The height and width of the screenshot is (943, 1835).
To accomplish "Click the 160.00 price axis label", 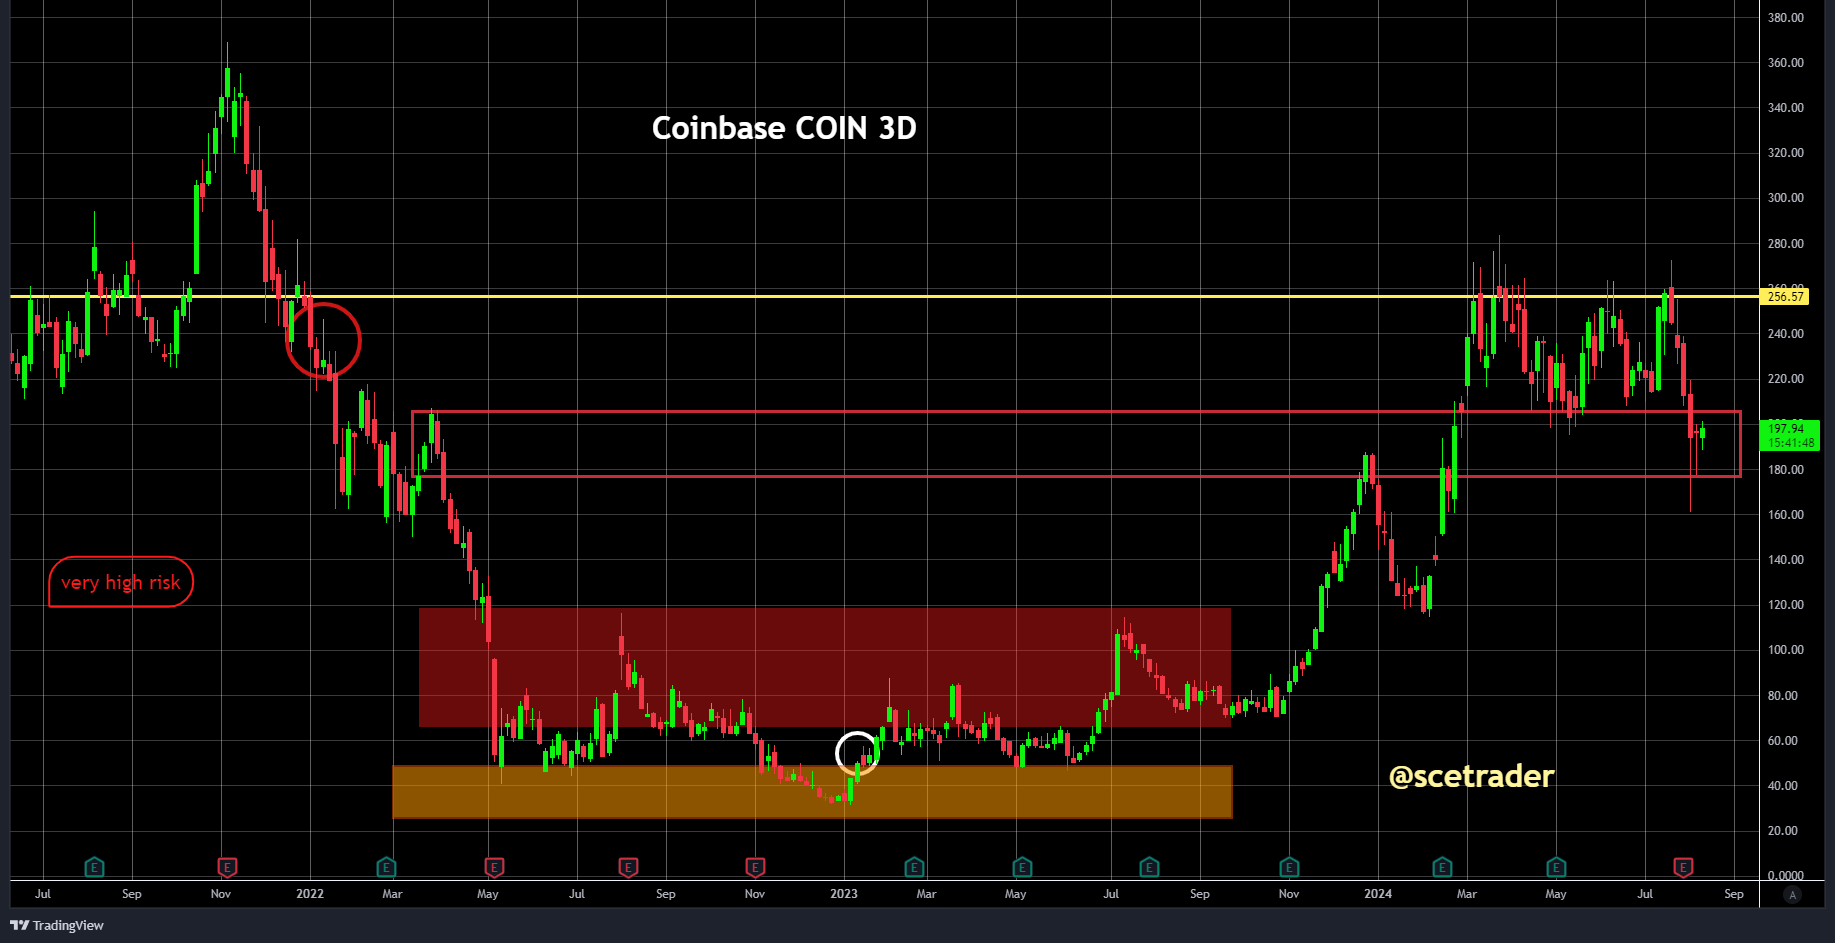I will tap(1786, 515).
